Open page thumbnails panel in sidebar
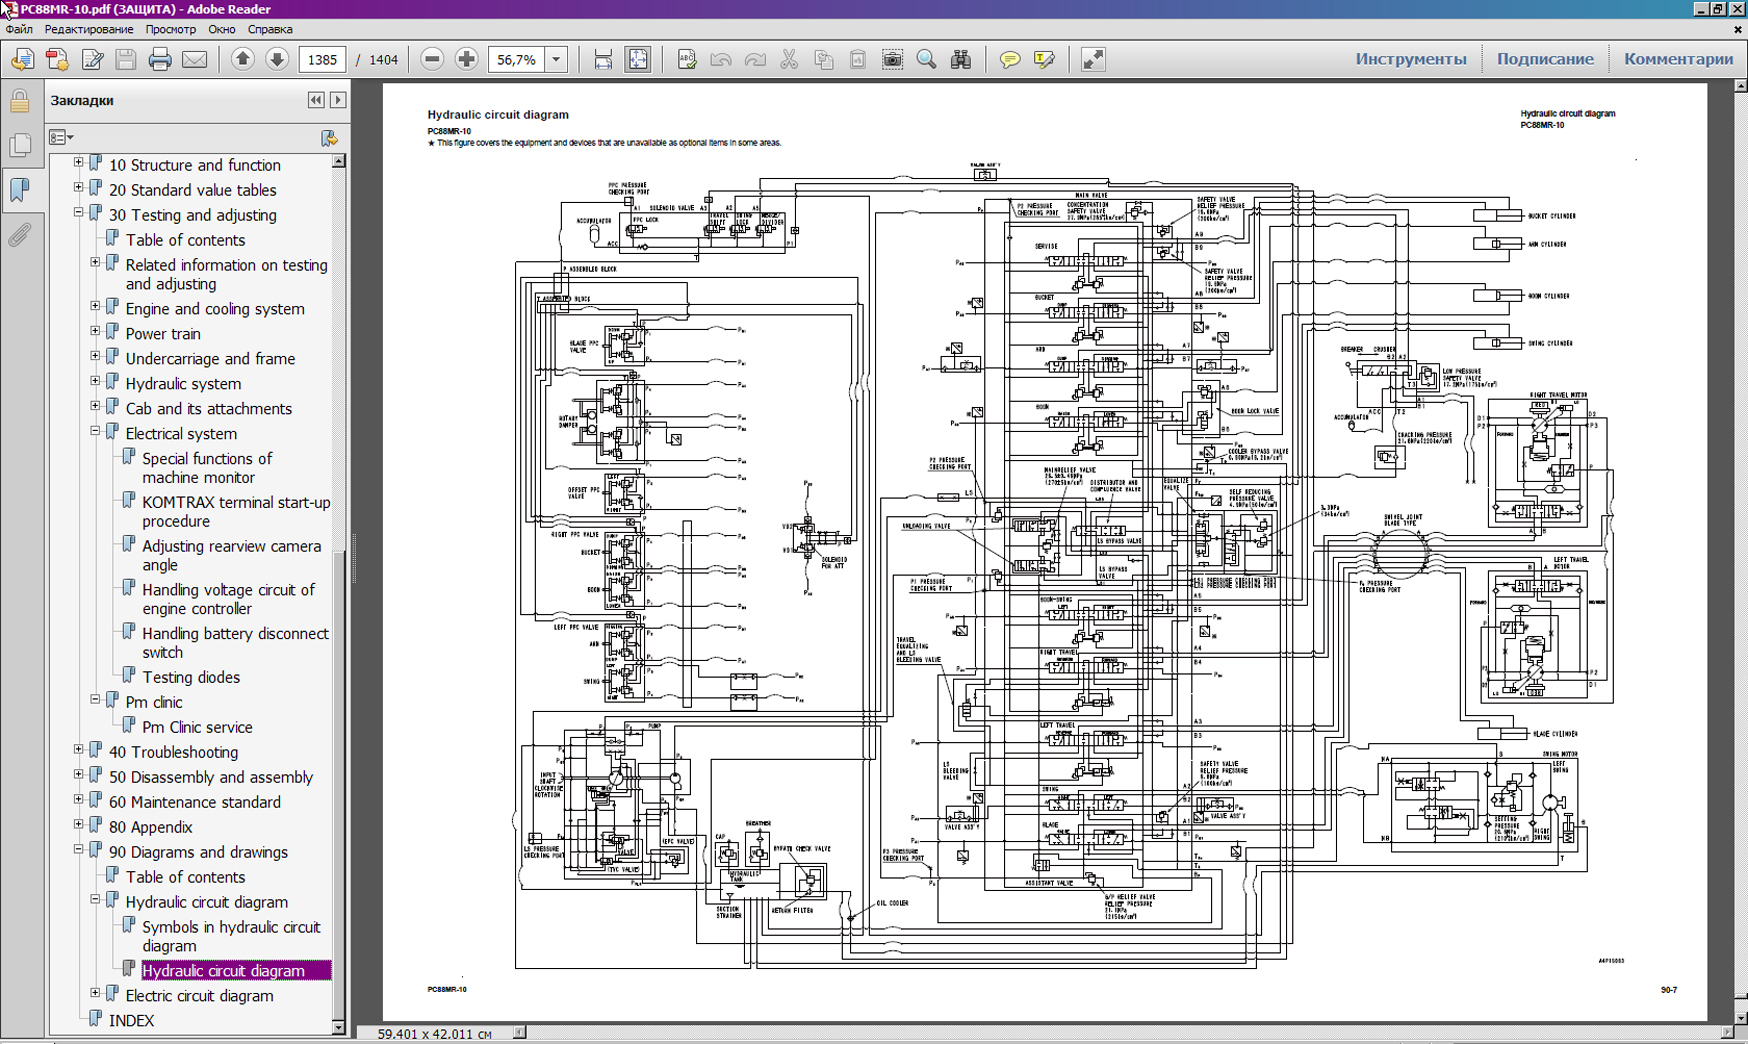 point(20,146)
